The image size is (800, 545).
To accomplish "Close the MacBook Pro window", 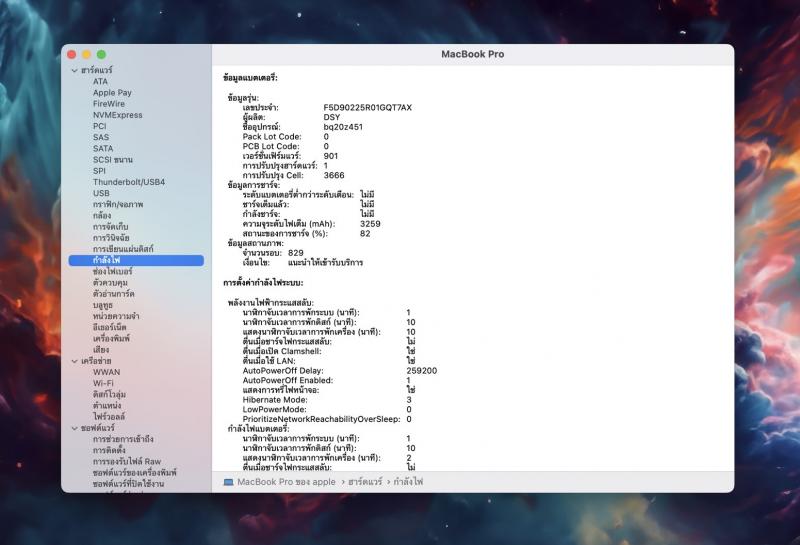I will pos(72,55).
